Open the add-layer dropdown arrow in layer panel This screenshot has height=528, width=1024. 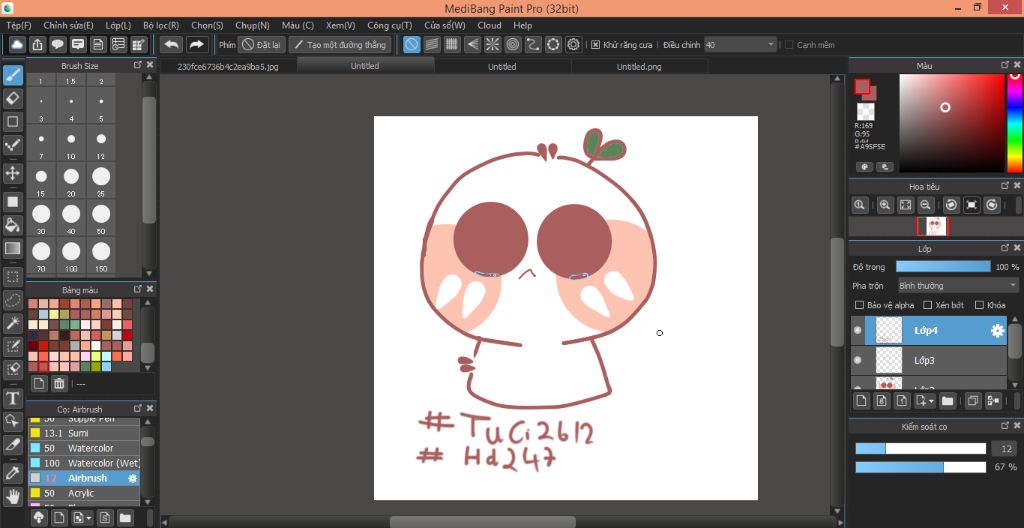click(x=930, y=401)
